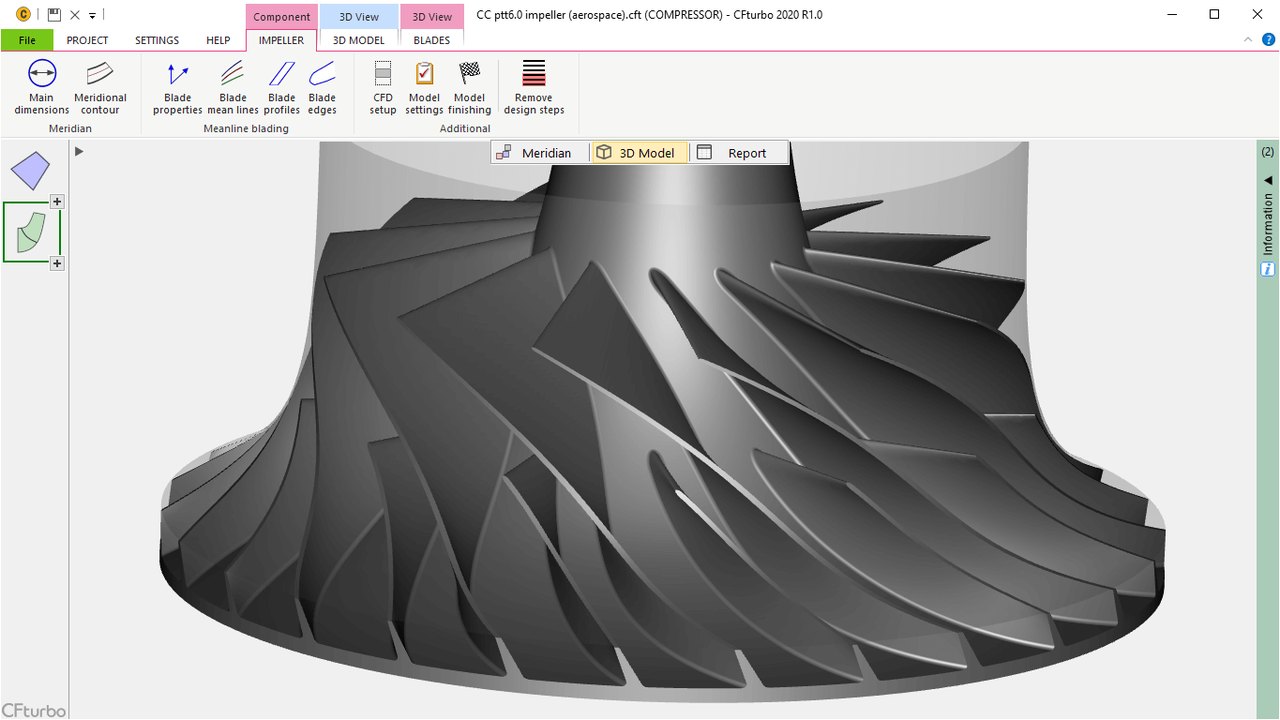Image resolution: width=1280 pixels, height=720 pixels.
Task: Select the IMPELLER ribbon tab
Action: (281, 40)
